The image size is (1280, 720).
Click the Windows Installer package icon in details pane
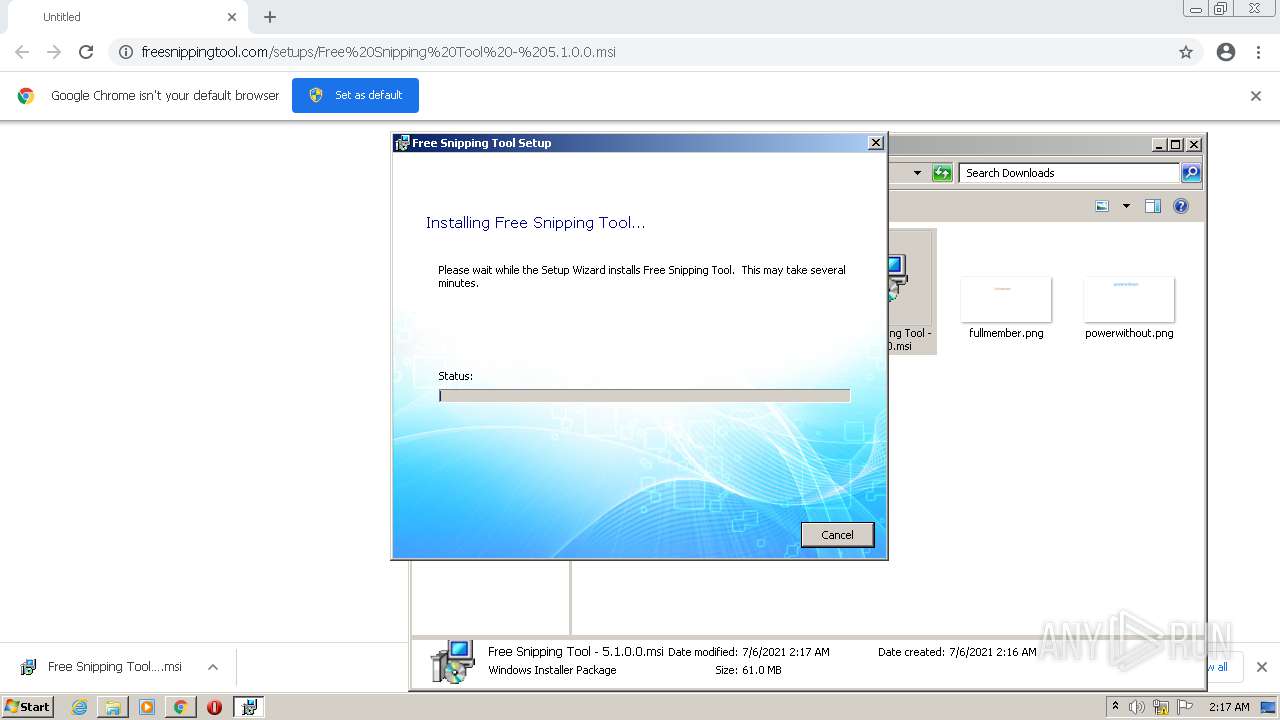[452, 661]
